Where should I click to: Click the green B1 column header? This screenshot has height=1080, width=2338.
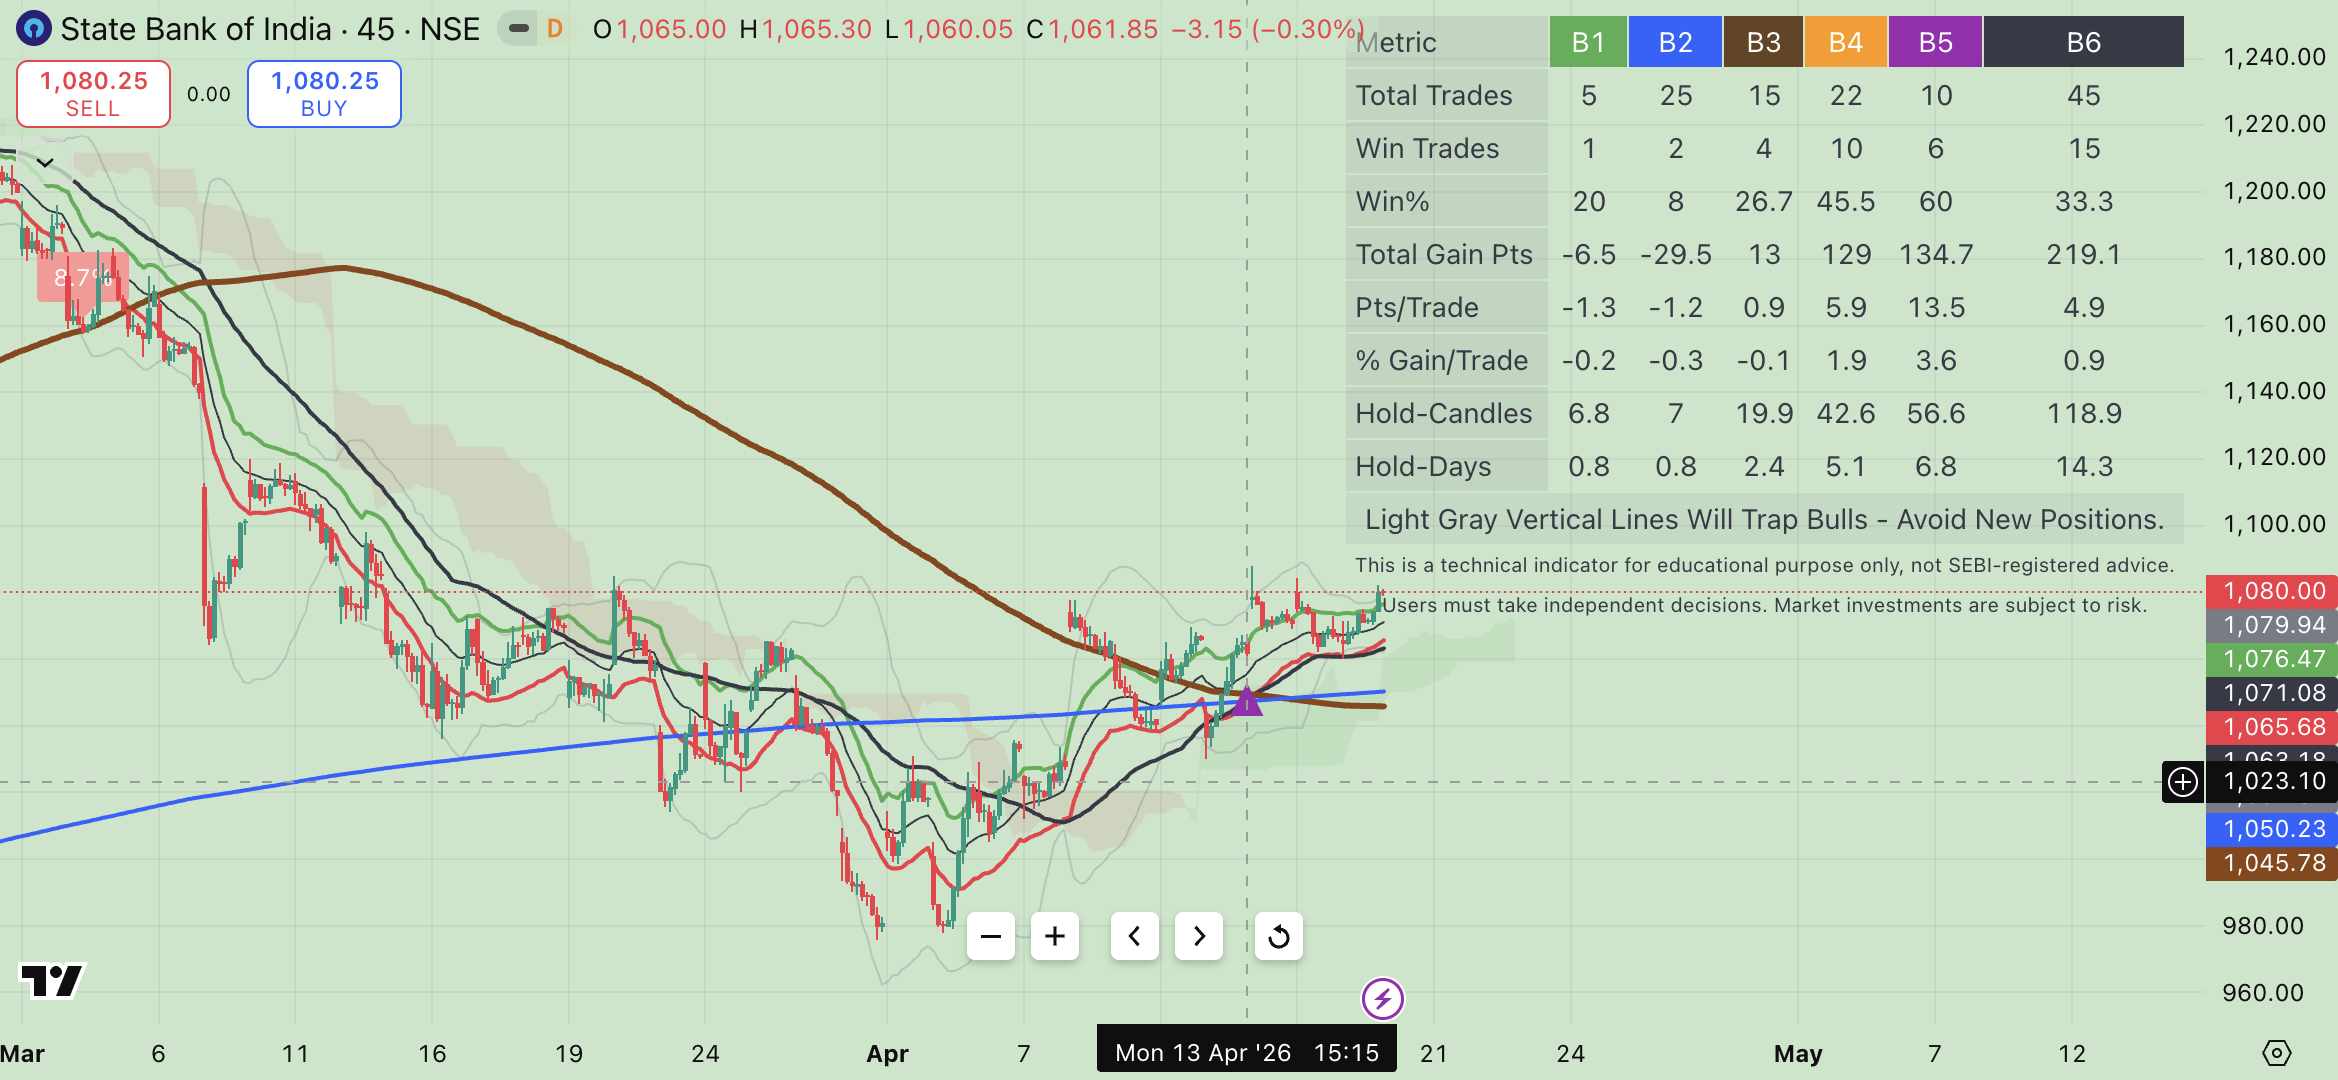pos(1588,42)
